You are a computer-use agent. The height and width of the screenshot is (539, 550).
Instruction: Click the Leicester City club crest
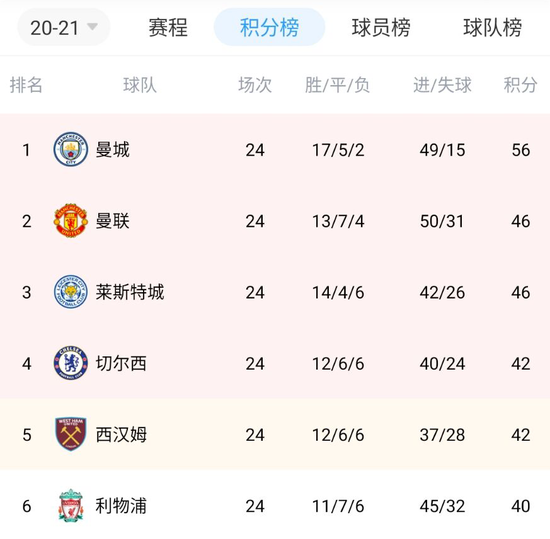click(71, 292)
